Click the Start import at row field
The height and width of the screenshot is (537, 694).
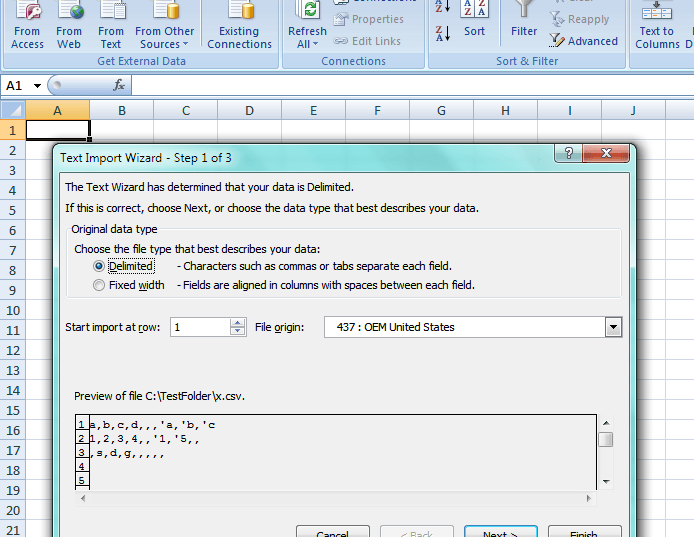(200, 327)
